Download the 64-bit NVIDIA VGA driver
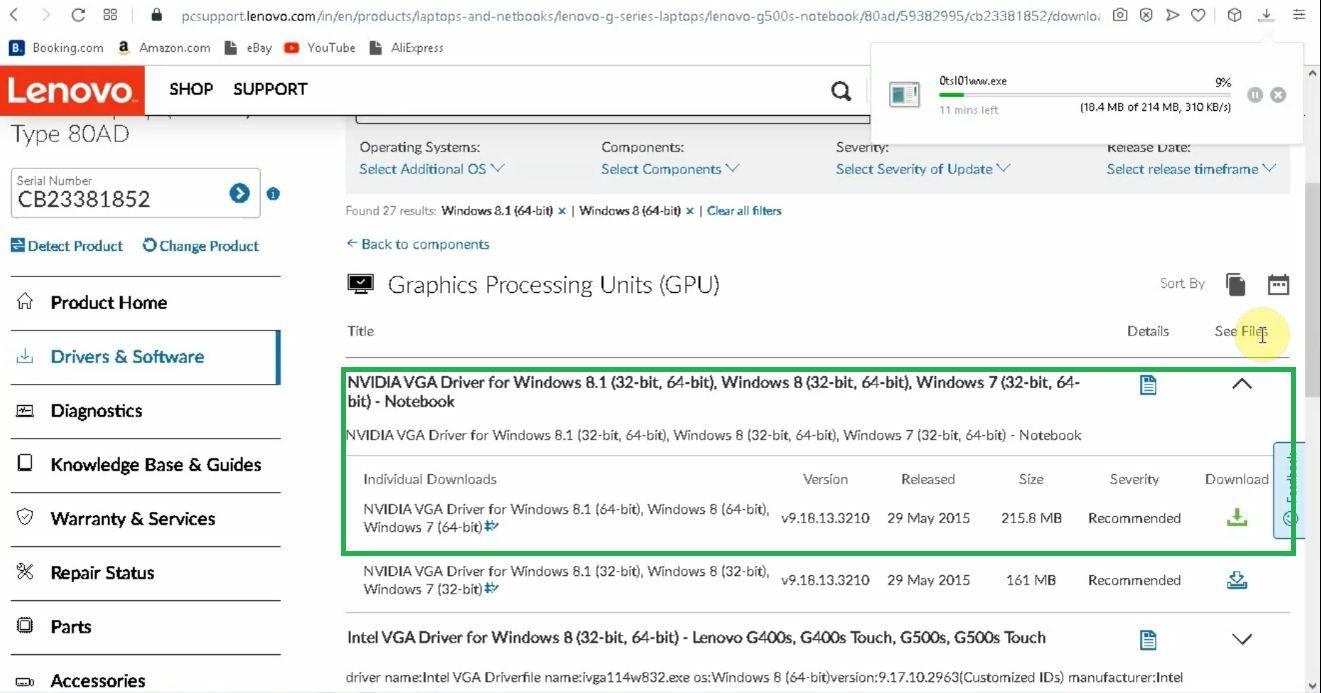The image size is (1321, 693). 1236,517
